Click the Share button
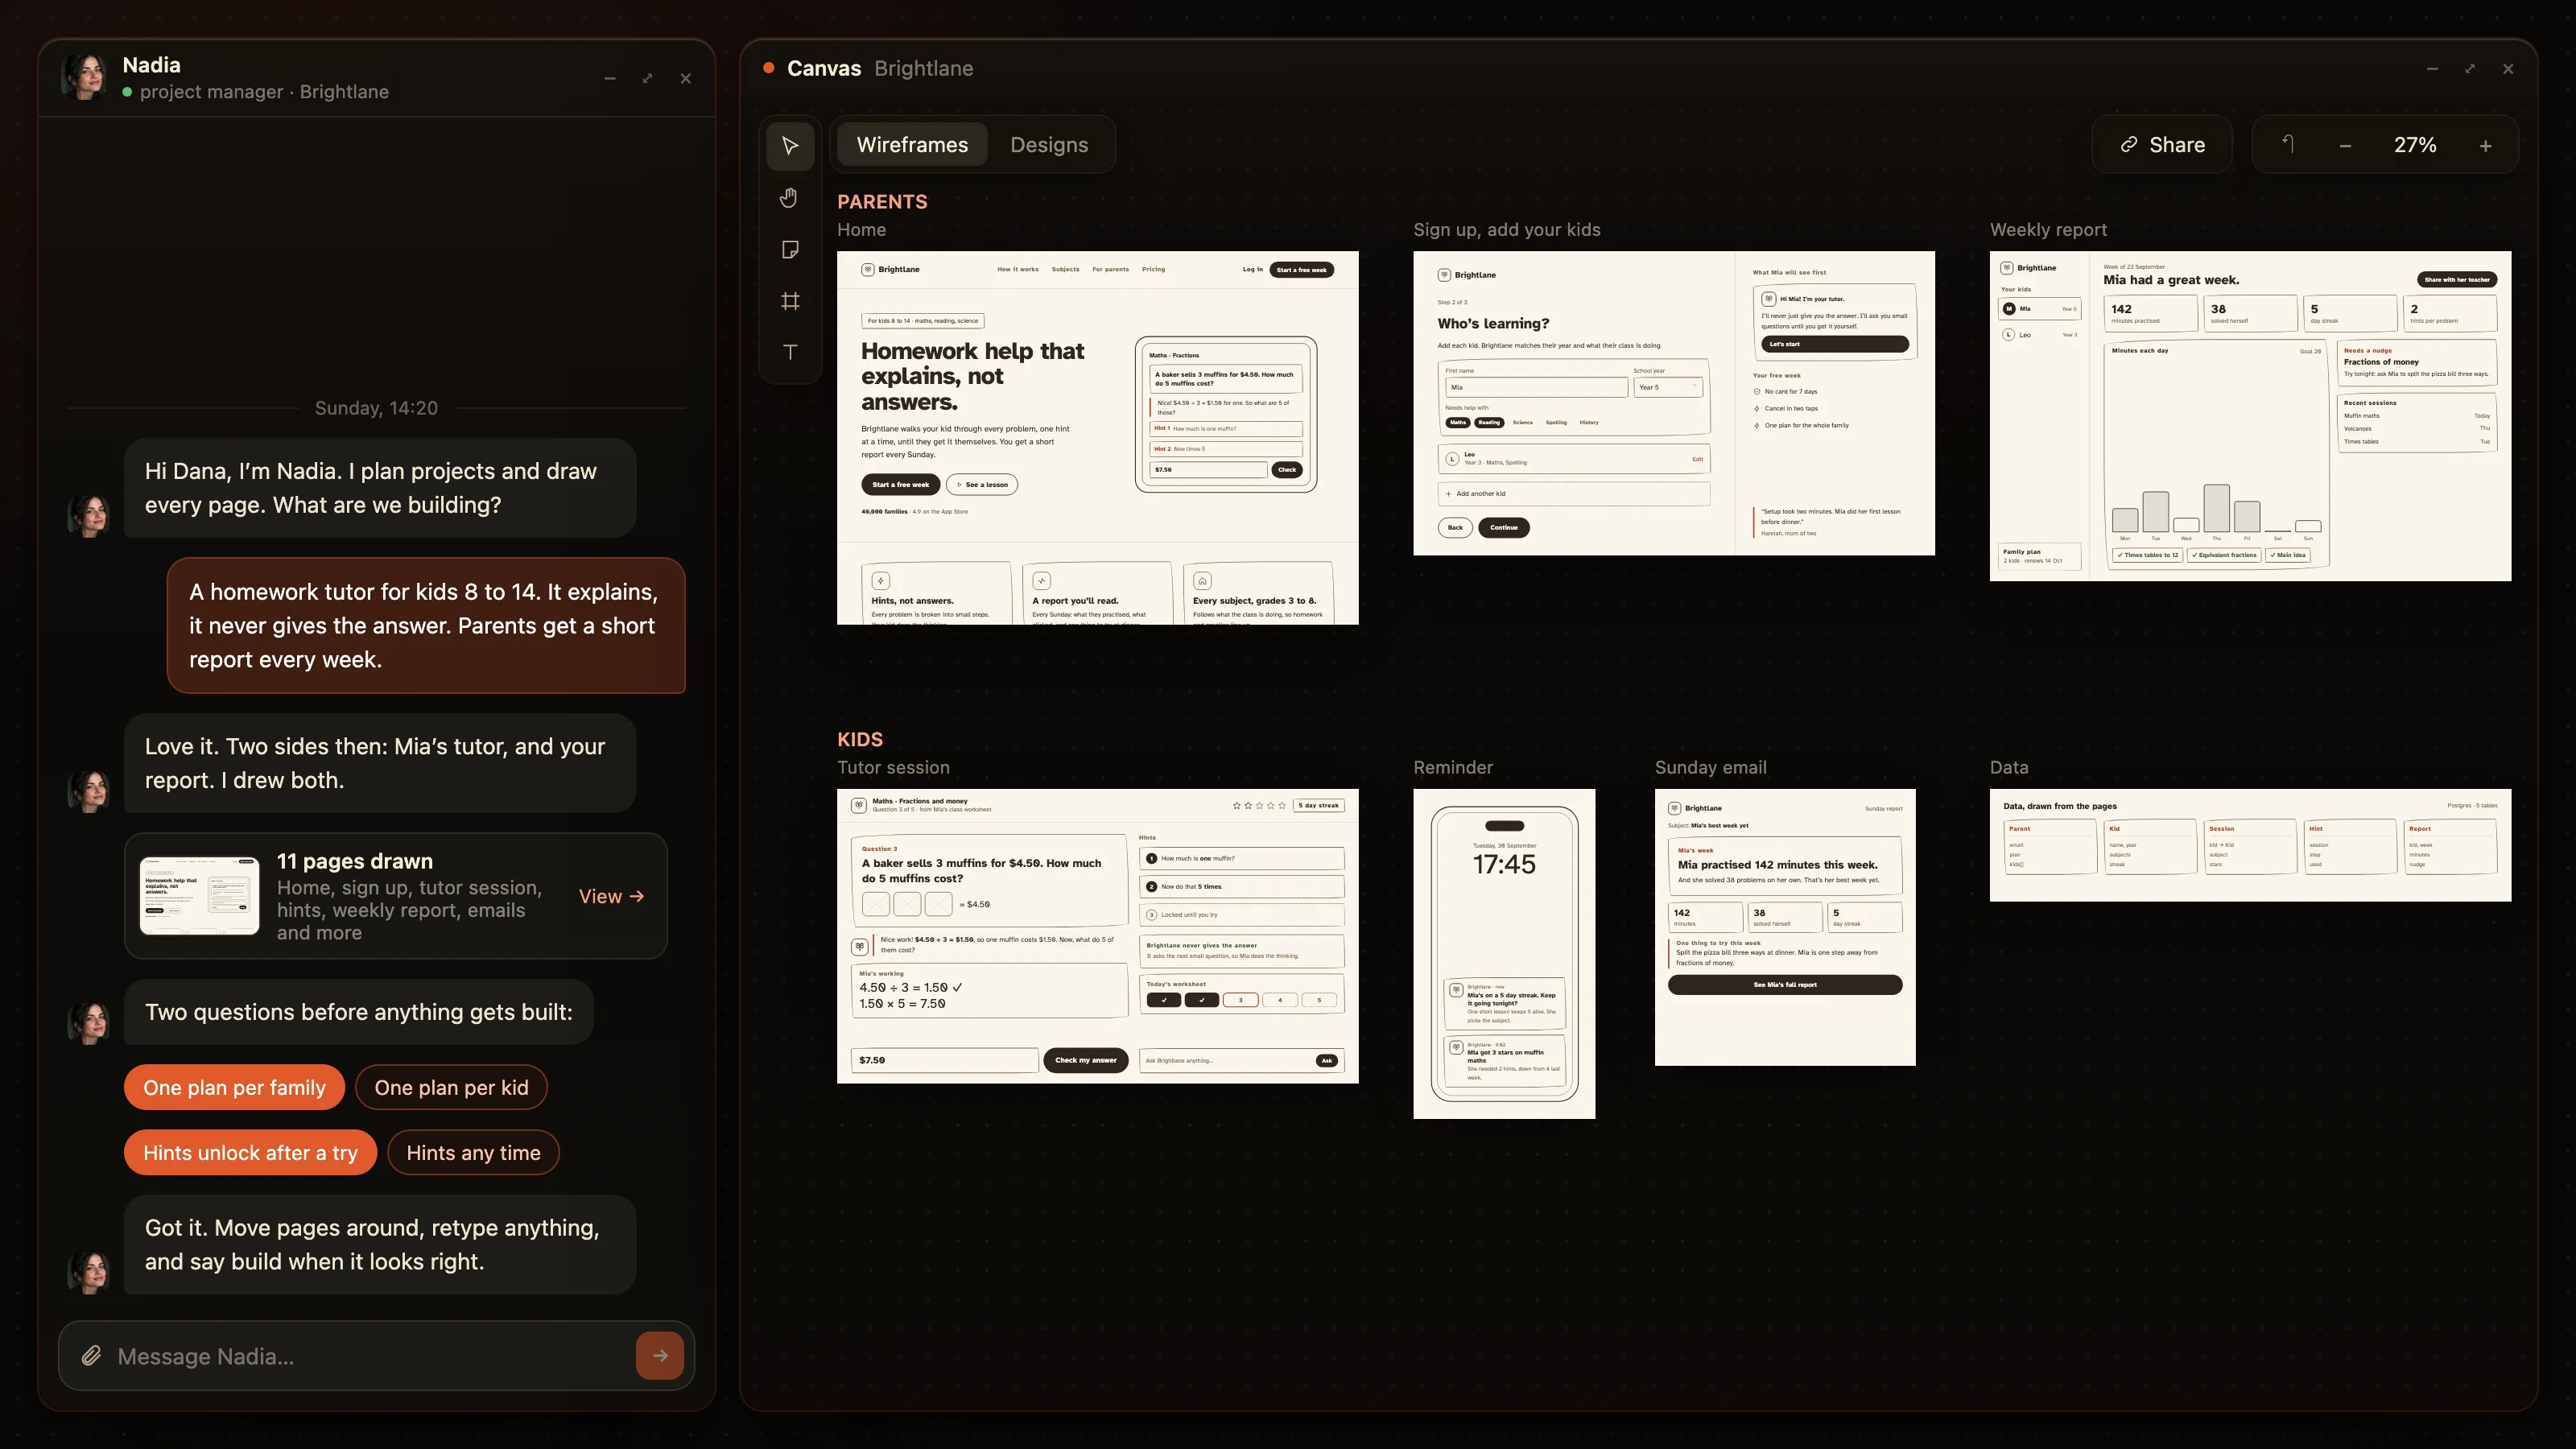Viewport: 2576px width, 1449px height. (2162, 145)
